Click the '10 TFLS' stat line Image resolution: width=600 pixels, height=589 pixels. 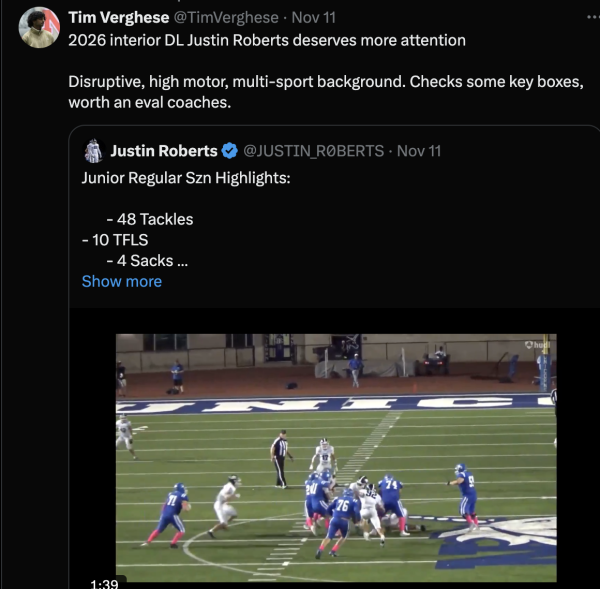point(115,240)
